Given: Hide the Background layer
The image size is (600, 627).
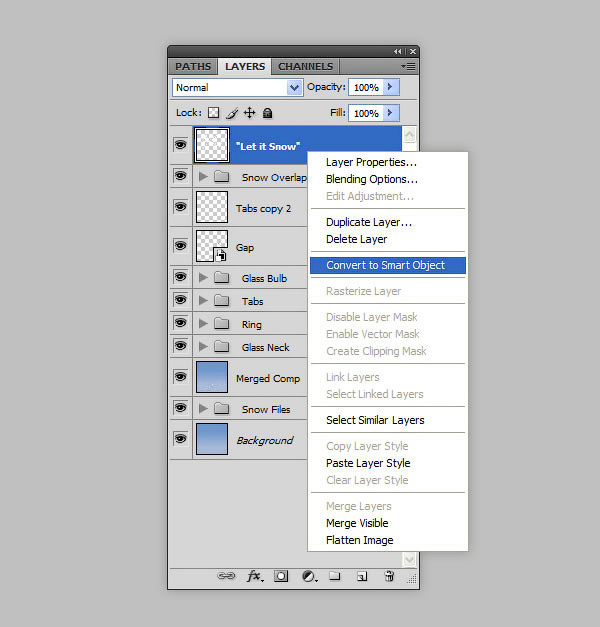Looking at the screenshot, I should pyautogui.click(x=180, y=439).
